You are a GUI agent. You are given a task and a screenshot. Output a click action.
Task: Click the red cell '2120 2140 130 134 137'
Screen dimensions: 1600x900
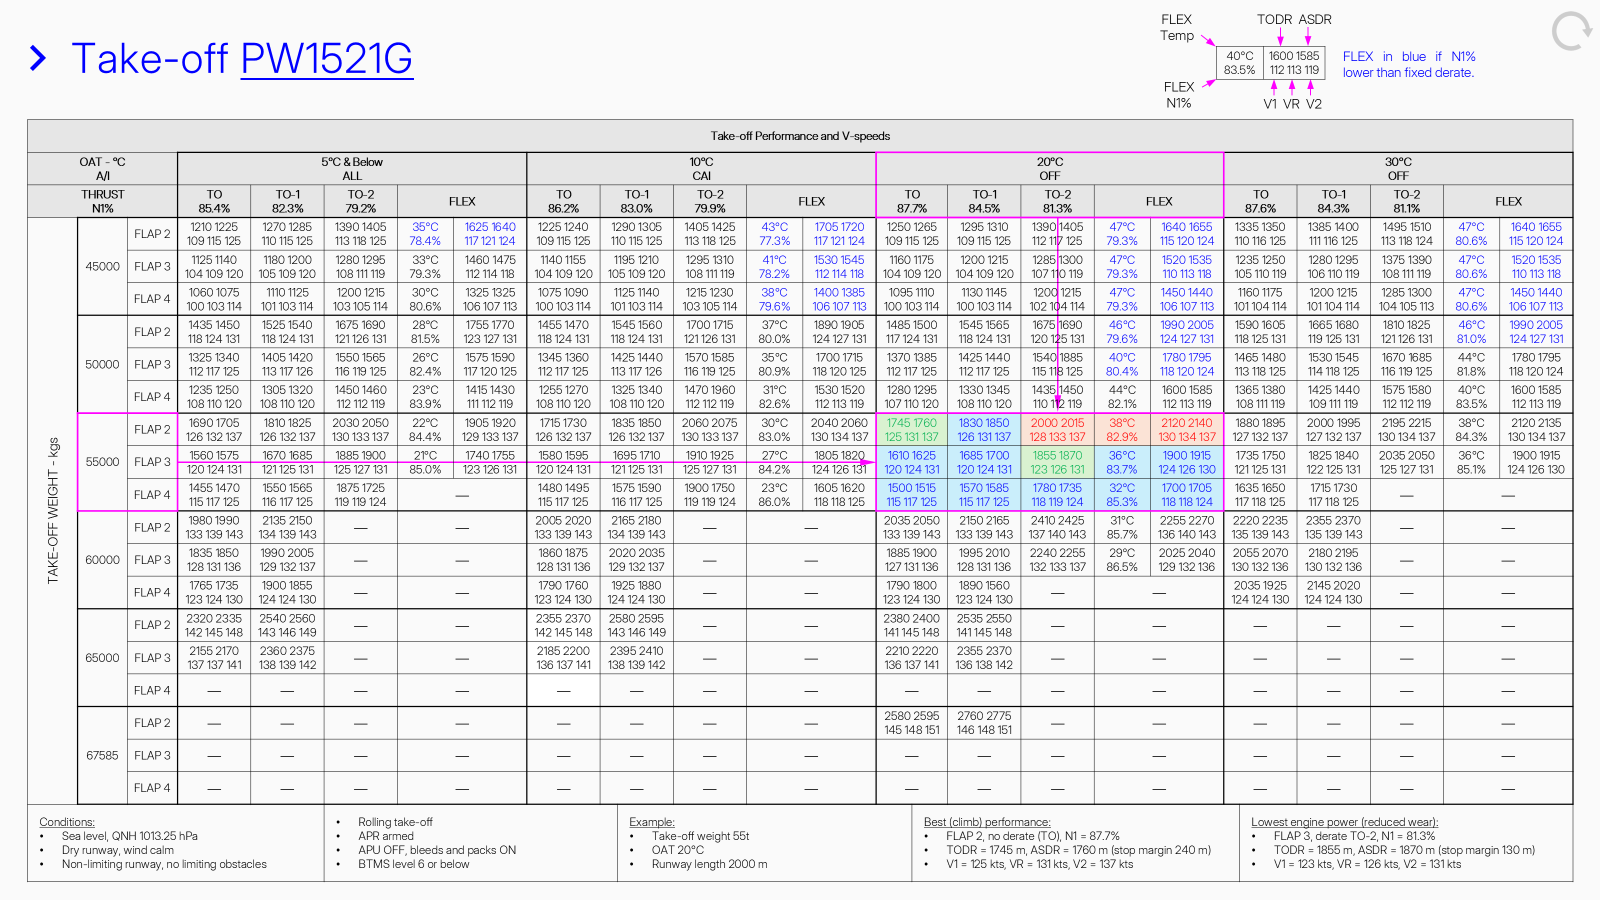pyautogui.click(x=1187, y=430)
